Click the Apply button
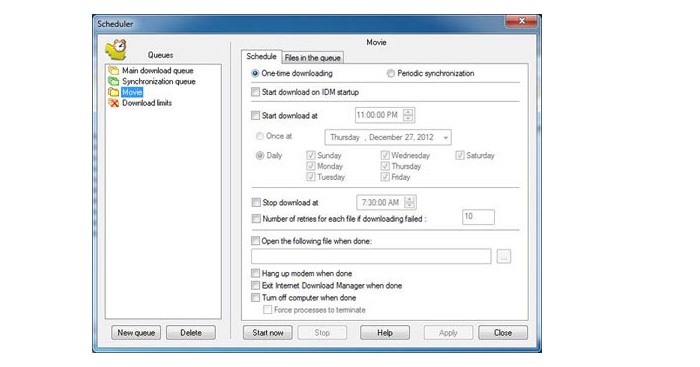The width and height of the screenshot is (700, 367). point(448,333)
